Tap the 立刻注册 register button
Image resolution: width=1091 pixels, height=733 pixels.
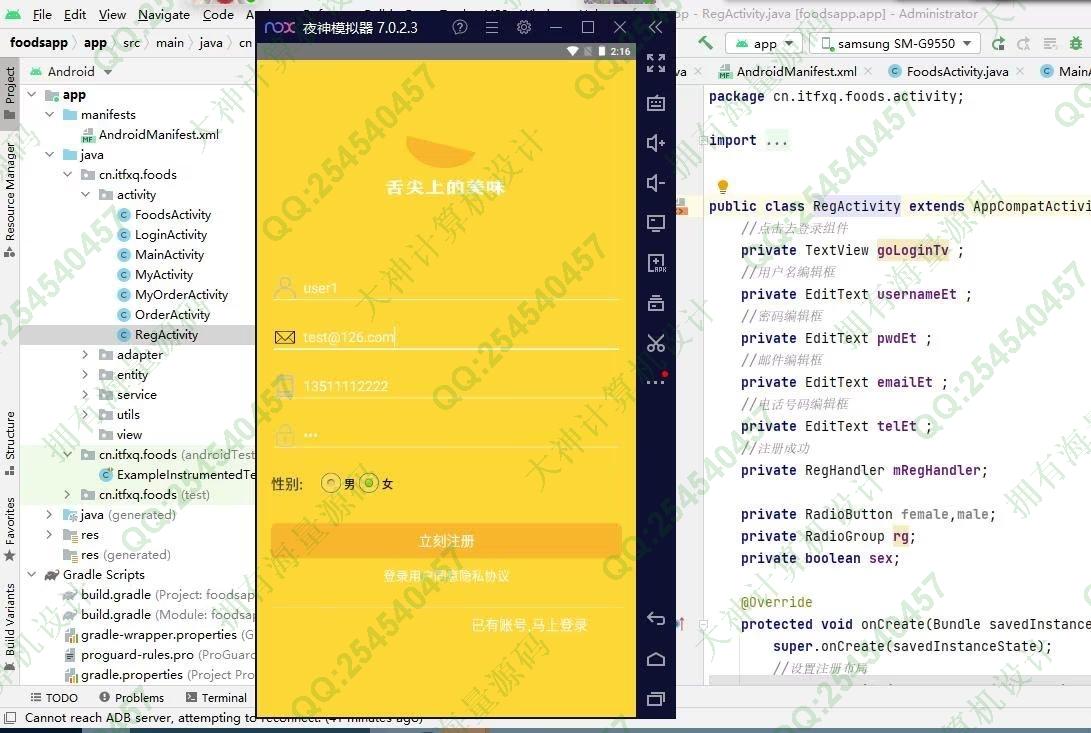tap(446, 540)
